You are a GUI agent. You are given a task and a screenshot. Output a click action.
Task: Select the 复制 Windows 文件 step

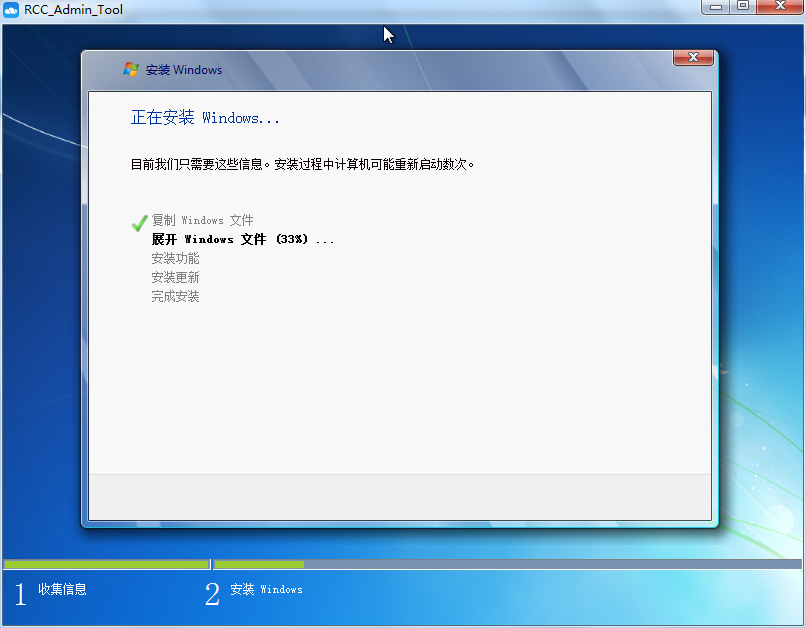click(202, 220)
